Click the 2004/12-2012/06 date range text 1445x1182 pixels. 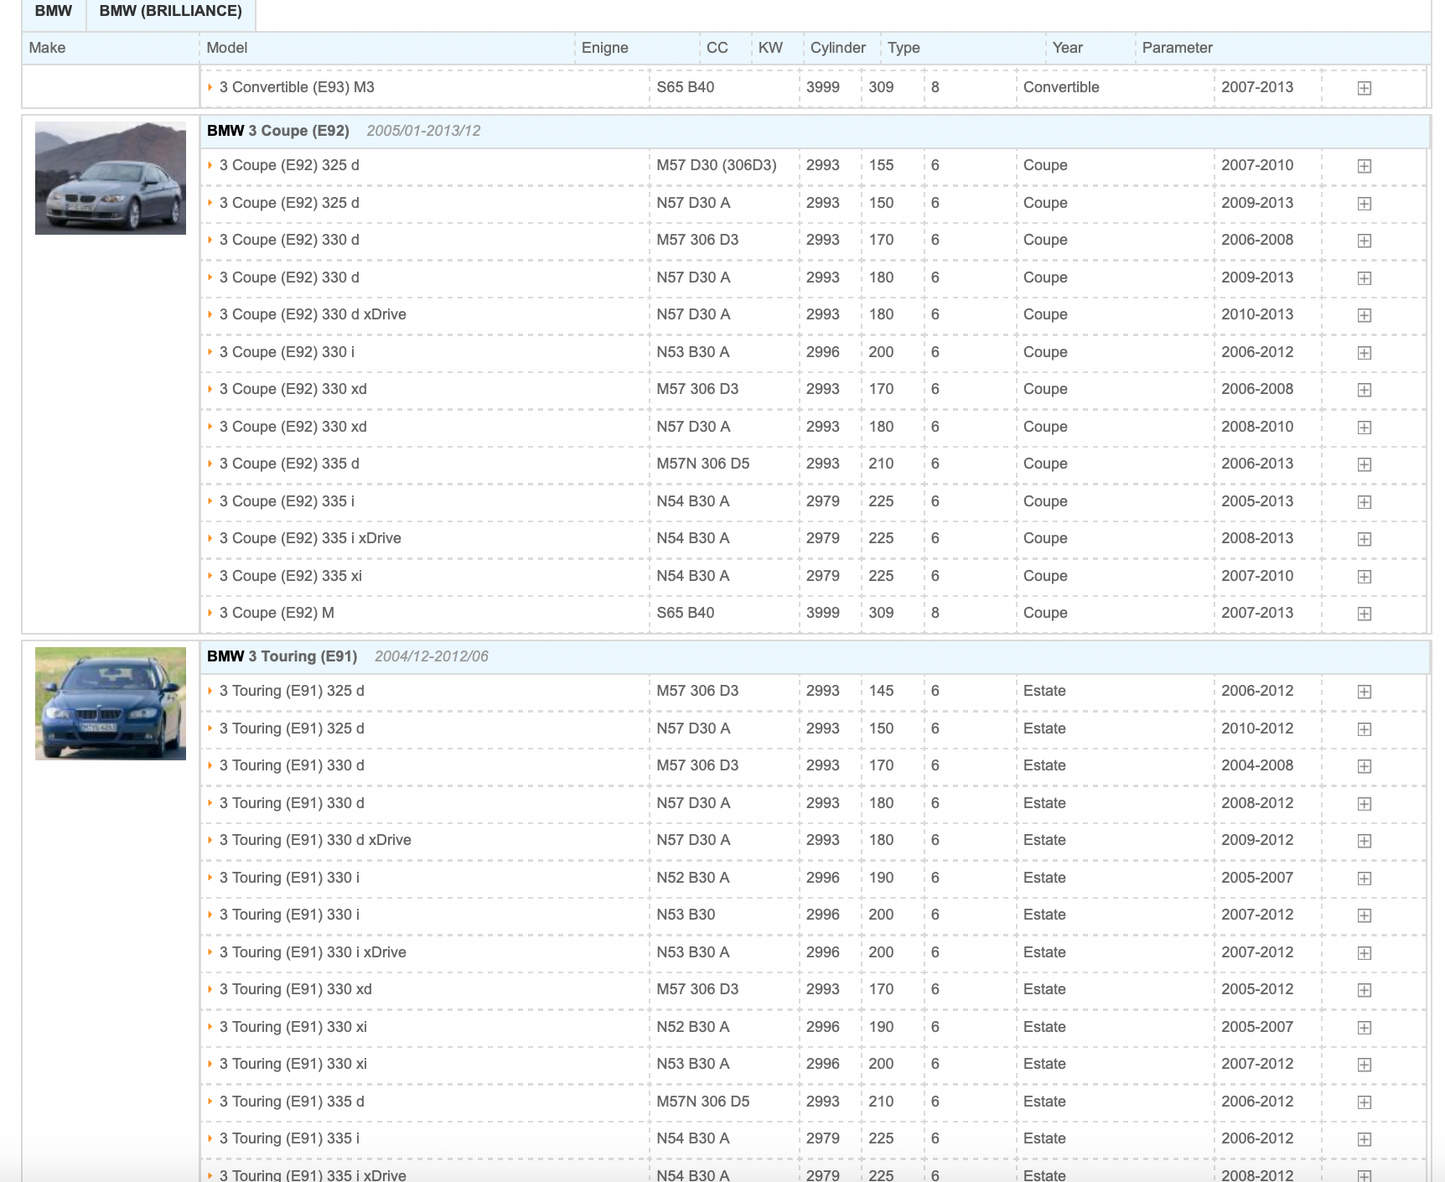point(431,657)
